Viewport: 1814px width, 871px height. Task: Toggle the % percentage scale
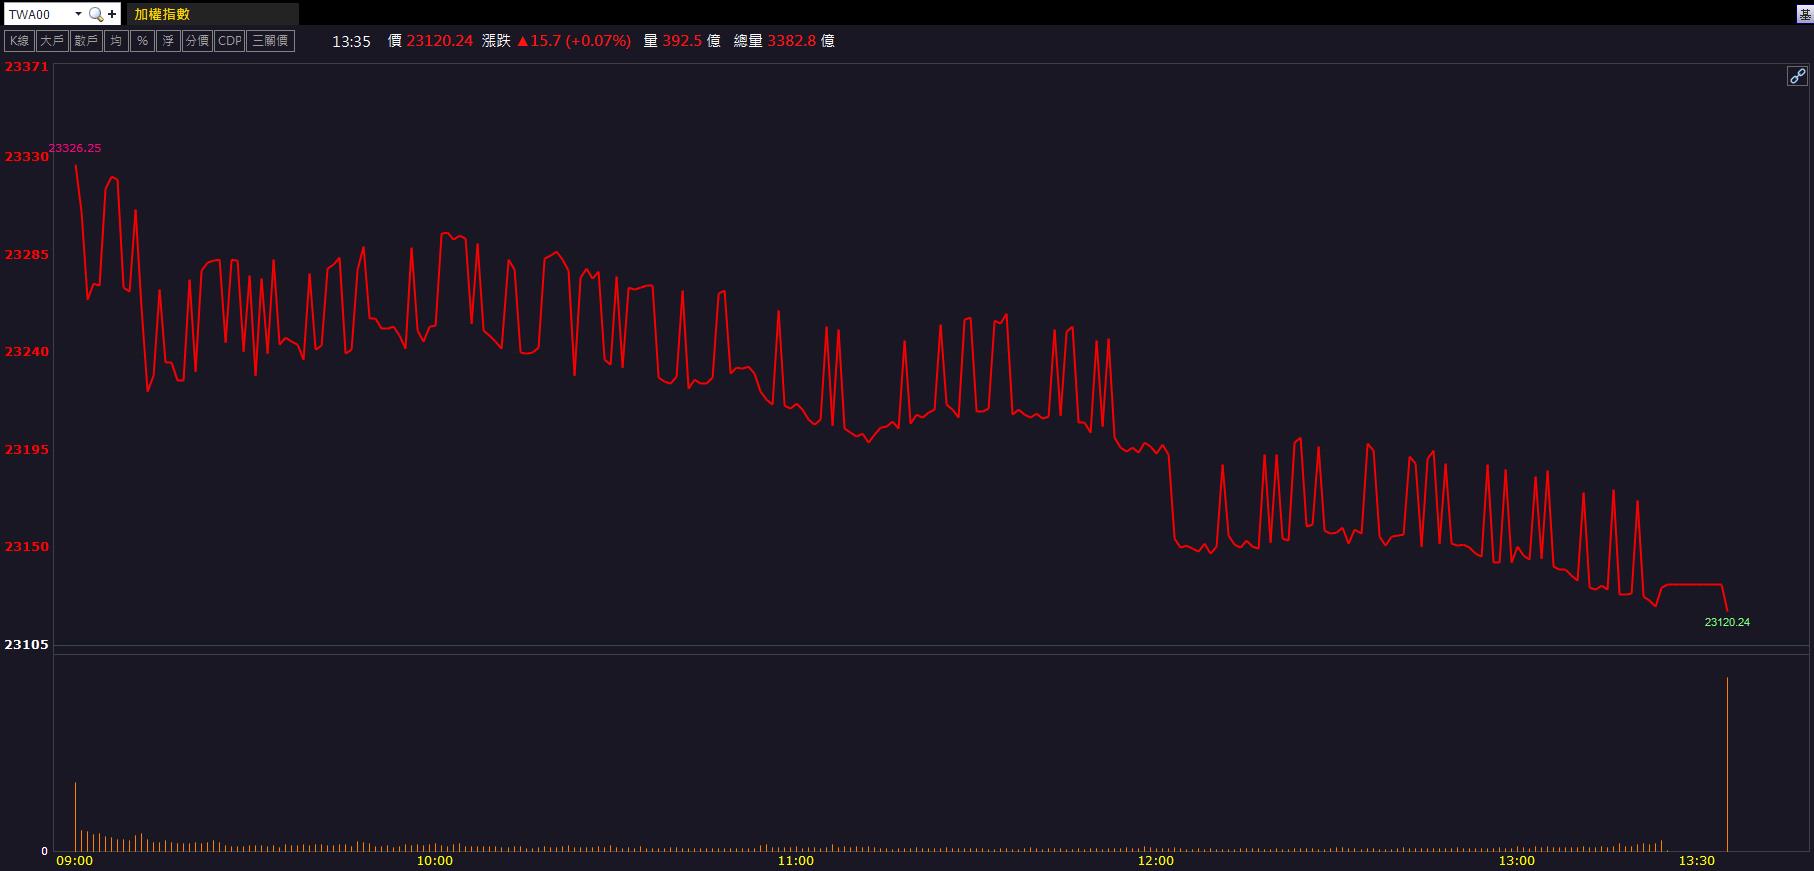pos(142,41)
